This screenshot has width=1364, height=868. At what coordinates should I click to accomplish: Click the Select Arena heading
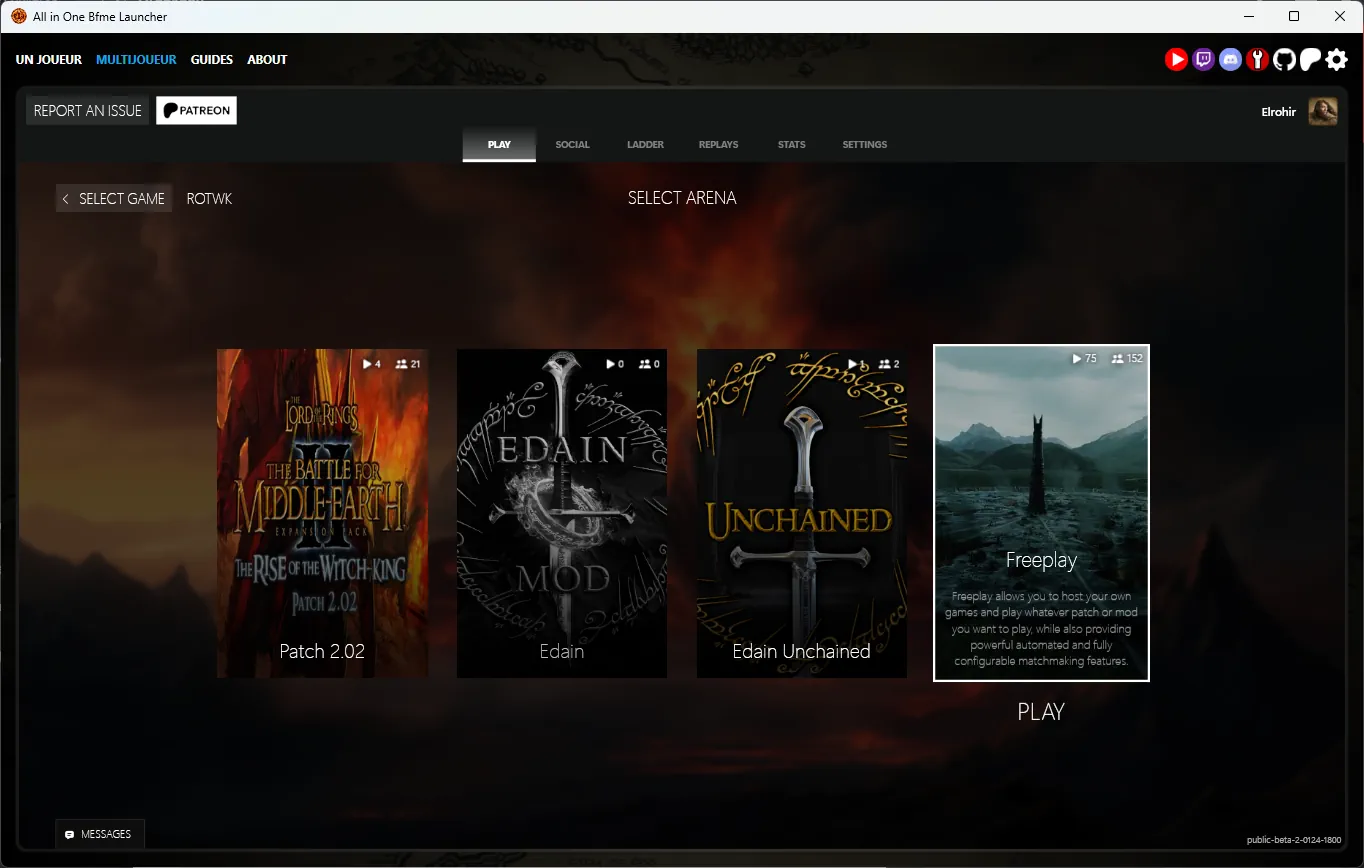click(682, 198)
